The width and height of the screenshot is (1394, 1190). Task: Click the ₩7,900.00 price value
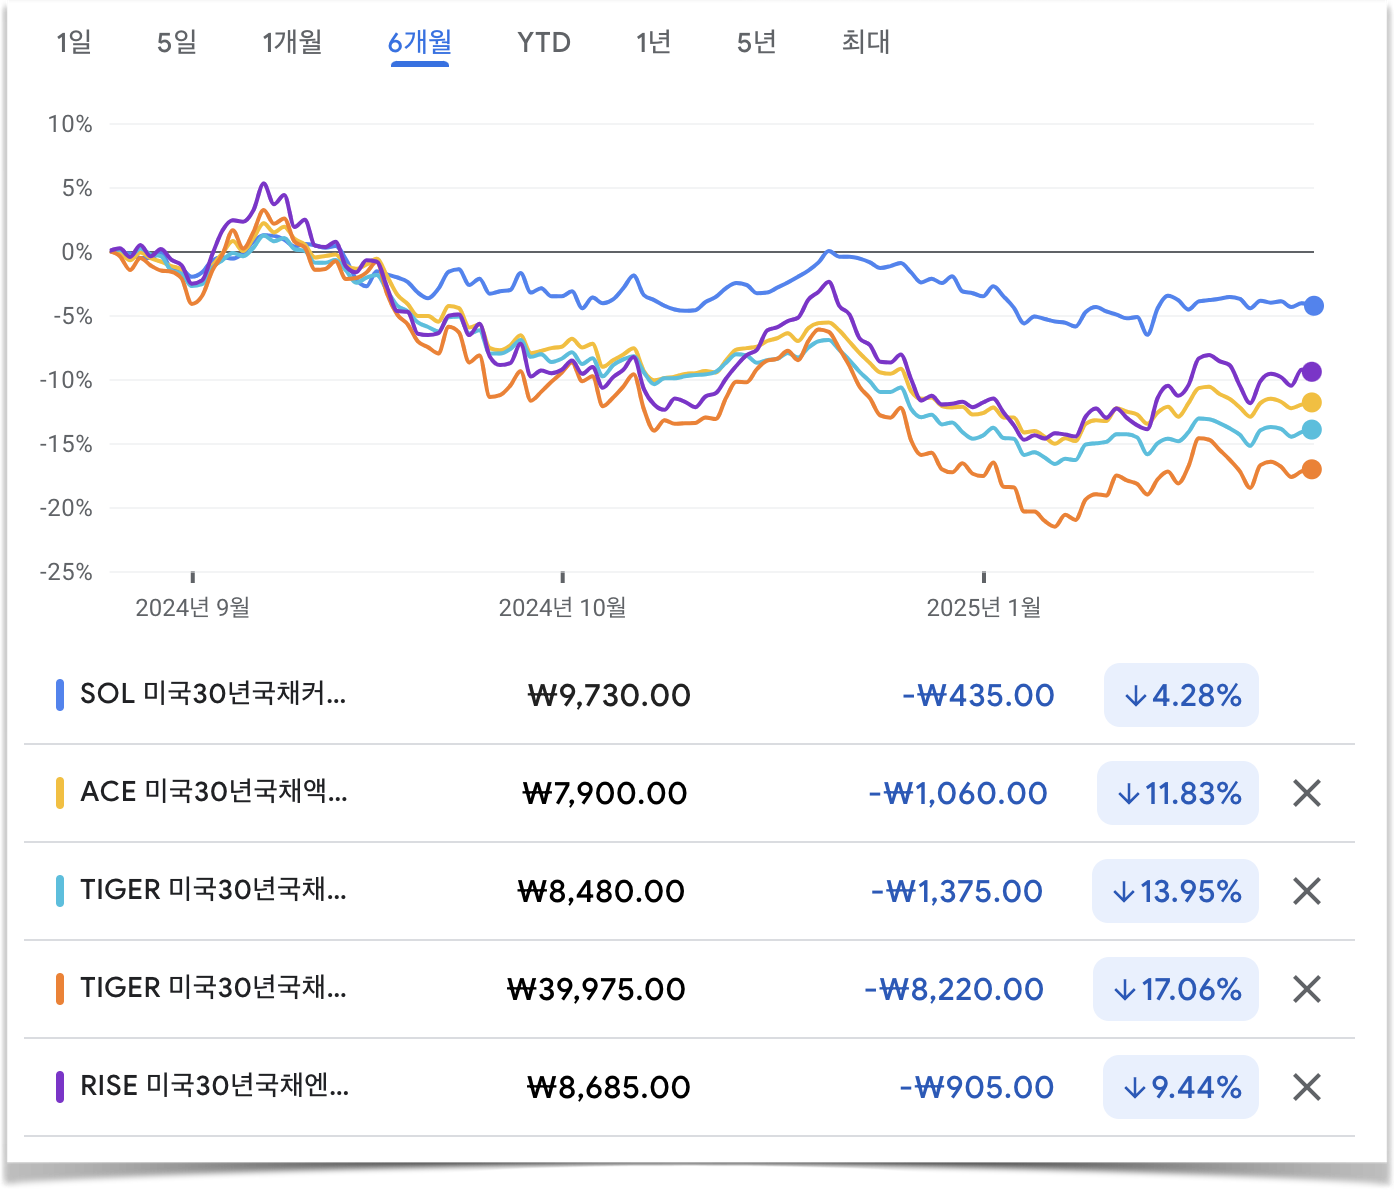click(605, 793)
